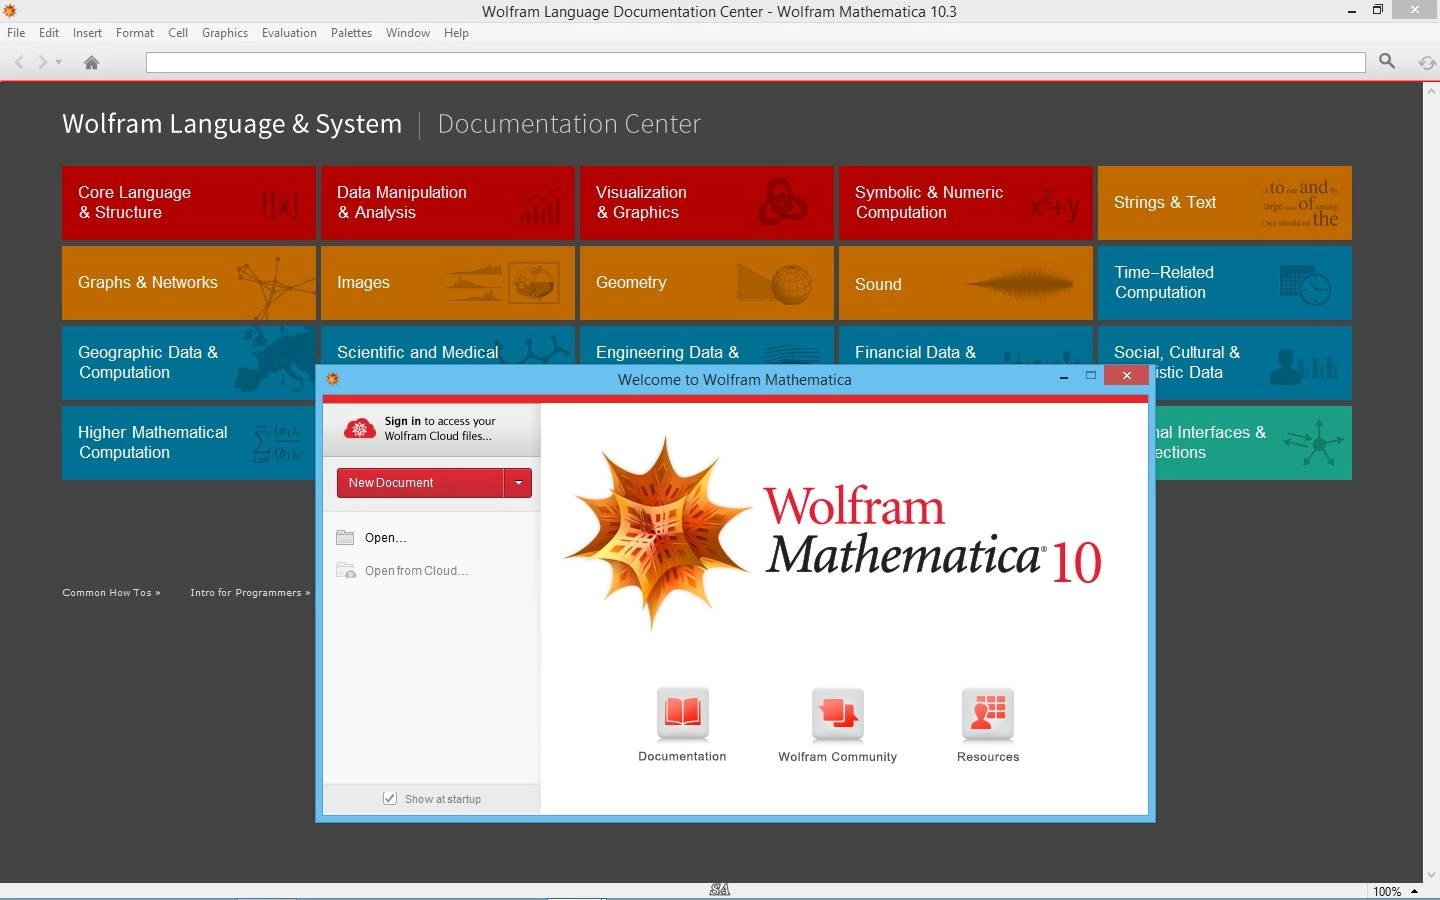Open the navigation history dropdown arrow

58,62
